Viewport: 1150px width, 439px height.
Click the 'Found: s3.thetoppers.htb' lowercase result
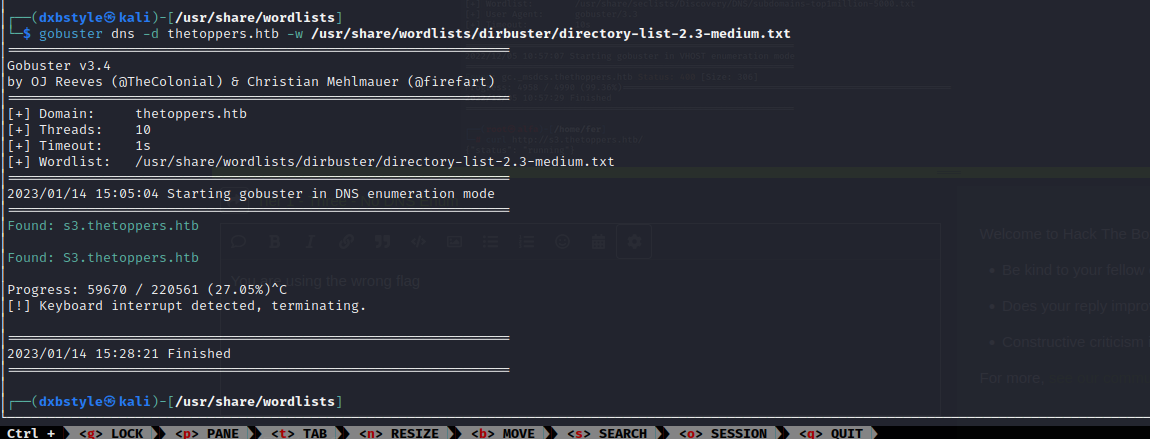(103, 226)
